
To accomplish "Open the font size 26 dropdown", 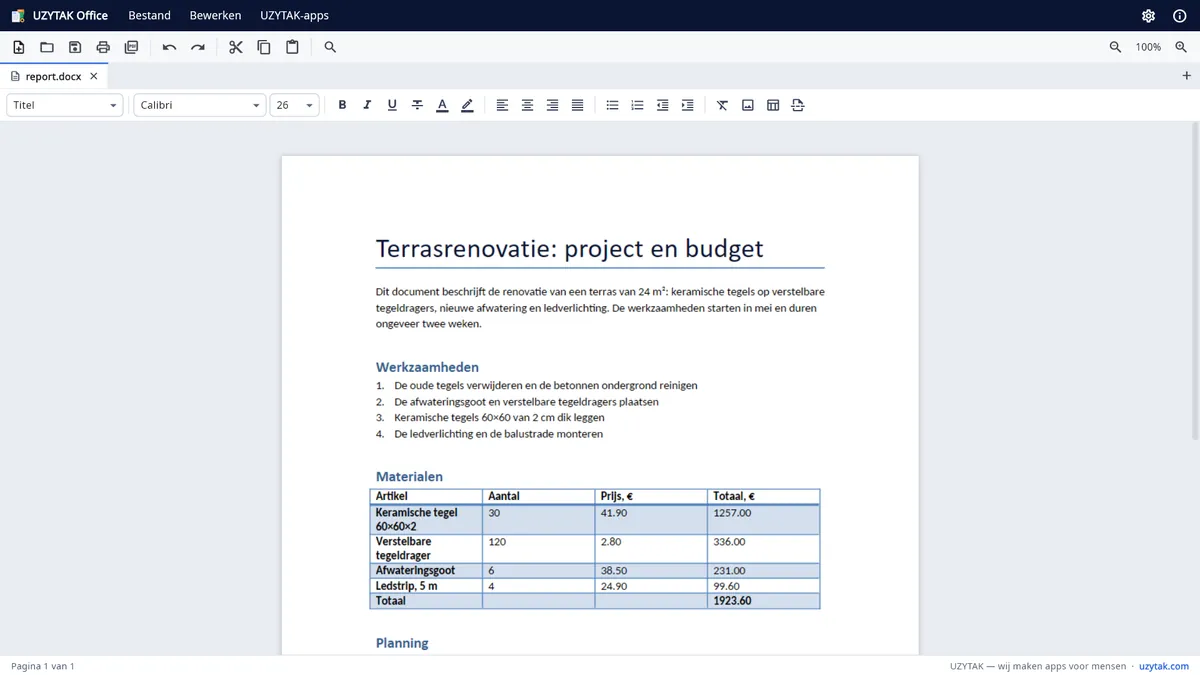I will (295, 105).
